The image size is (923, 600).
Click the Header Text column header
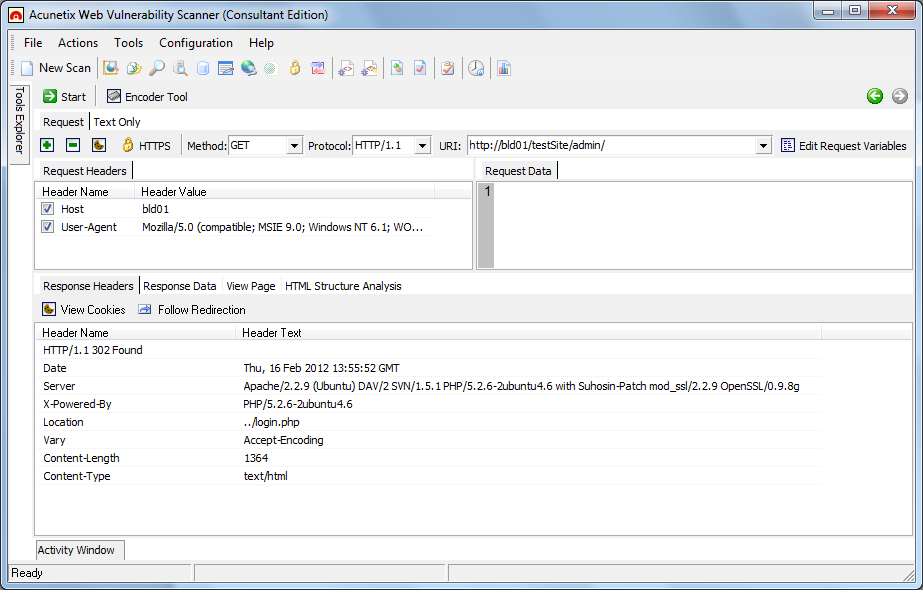[529, 333]
